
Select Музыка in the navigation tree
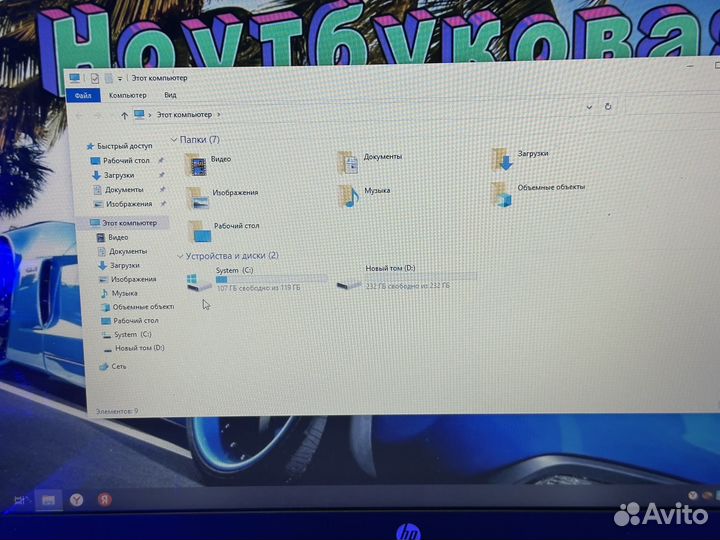119,293
